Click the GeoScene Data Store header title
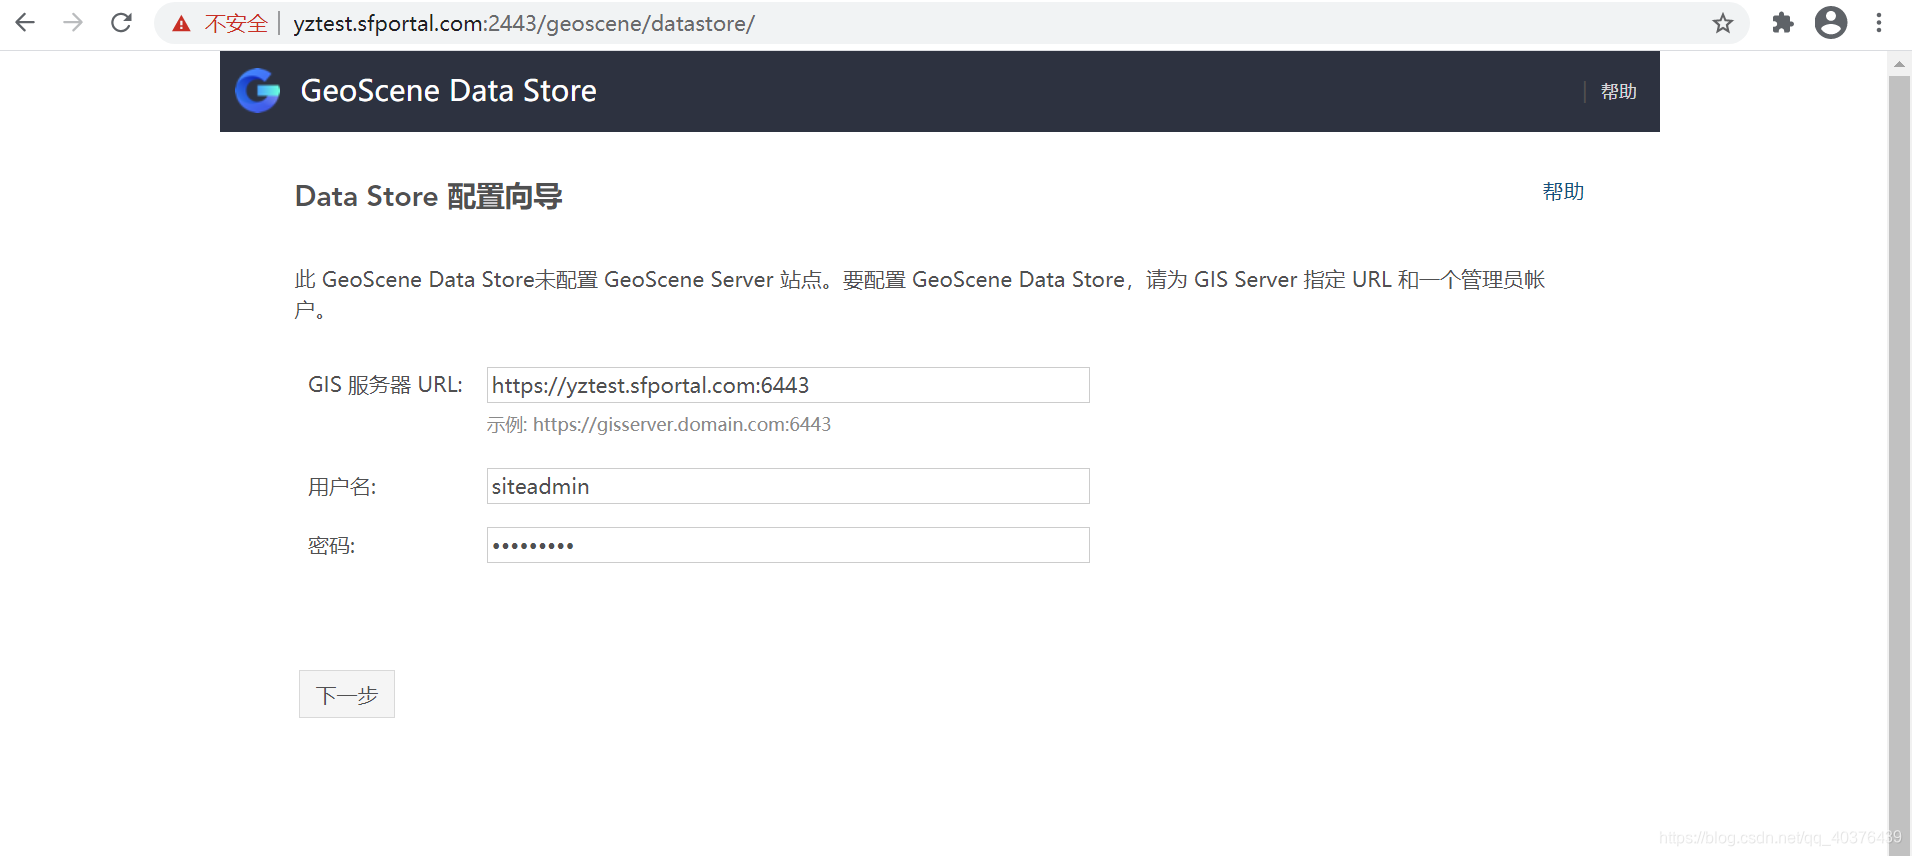The width and height of the screenshot is (1912, 856). [x=448, y=91]
